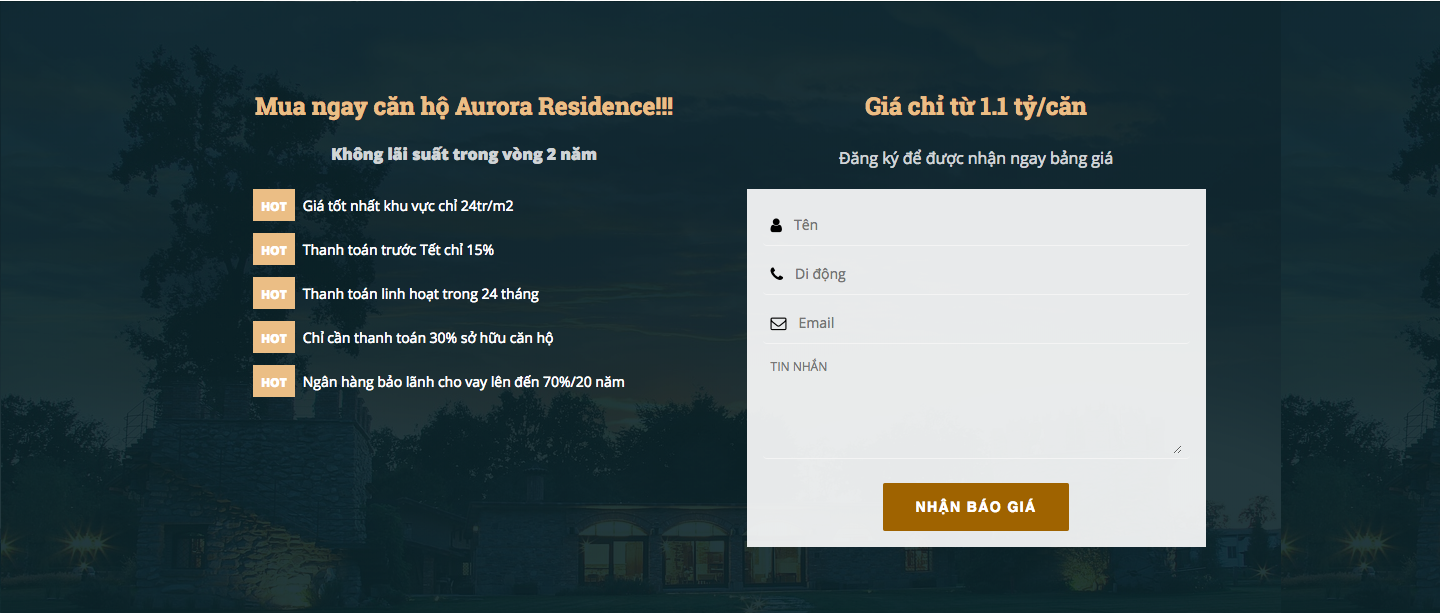Click the textarea resize handle corner
The height and width of the screenshot is (613, 1440).
[x=1178, y=449]
